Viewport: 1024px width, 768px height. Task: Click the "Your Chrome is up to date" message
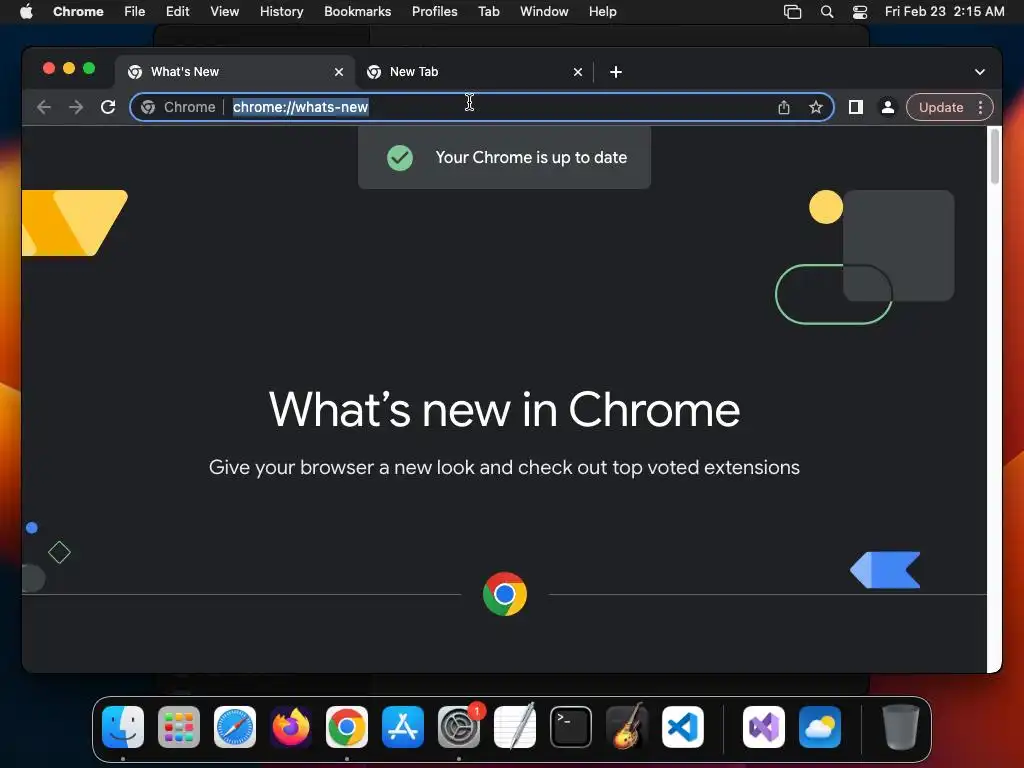click(531, 157)
